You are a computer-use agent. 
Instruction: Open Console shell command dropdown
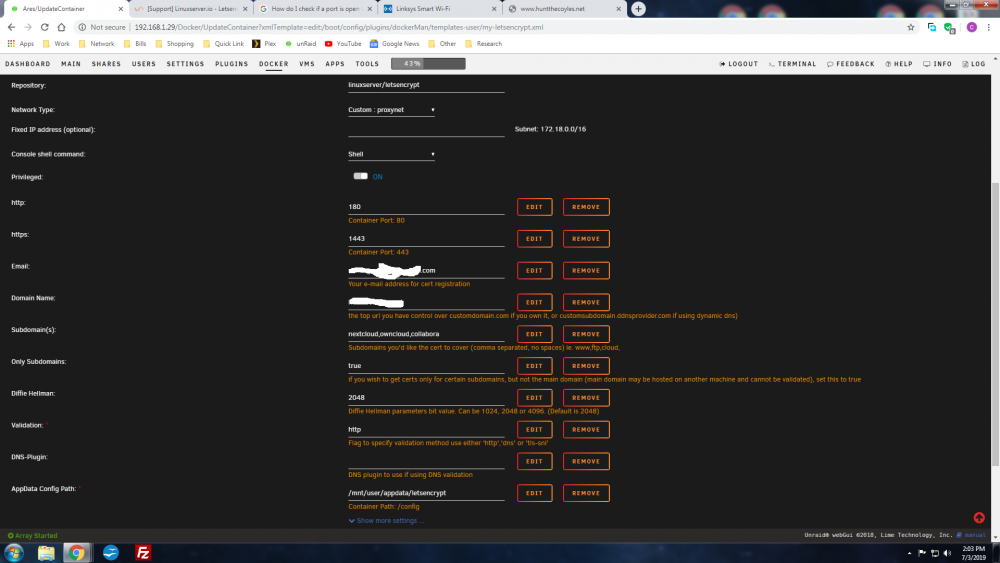pyautogui.click(x=392, y=154)
